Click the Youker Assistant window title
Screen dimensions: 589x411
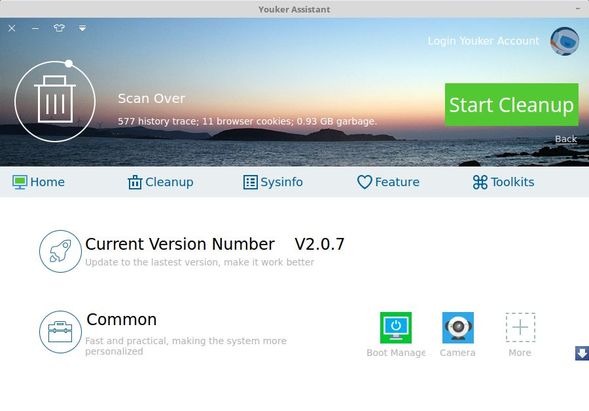coord(294,9)
